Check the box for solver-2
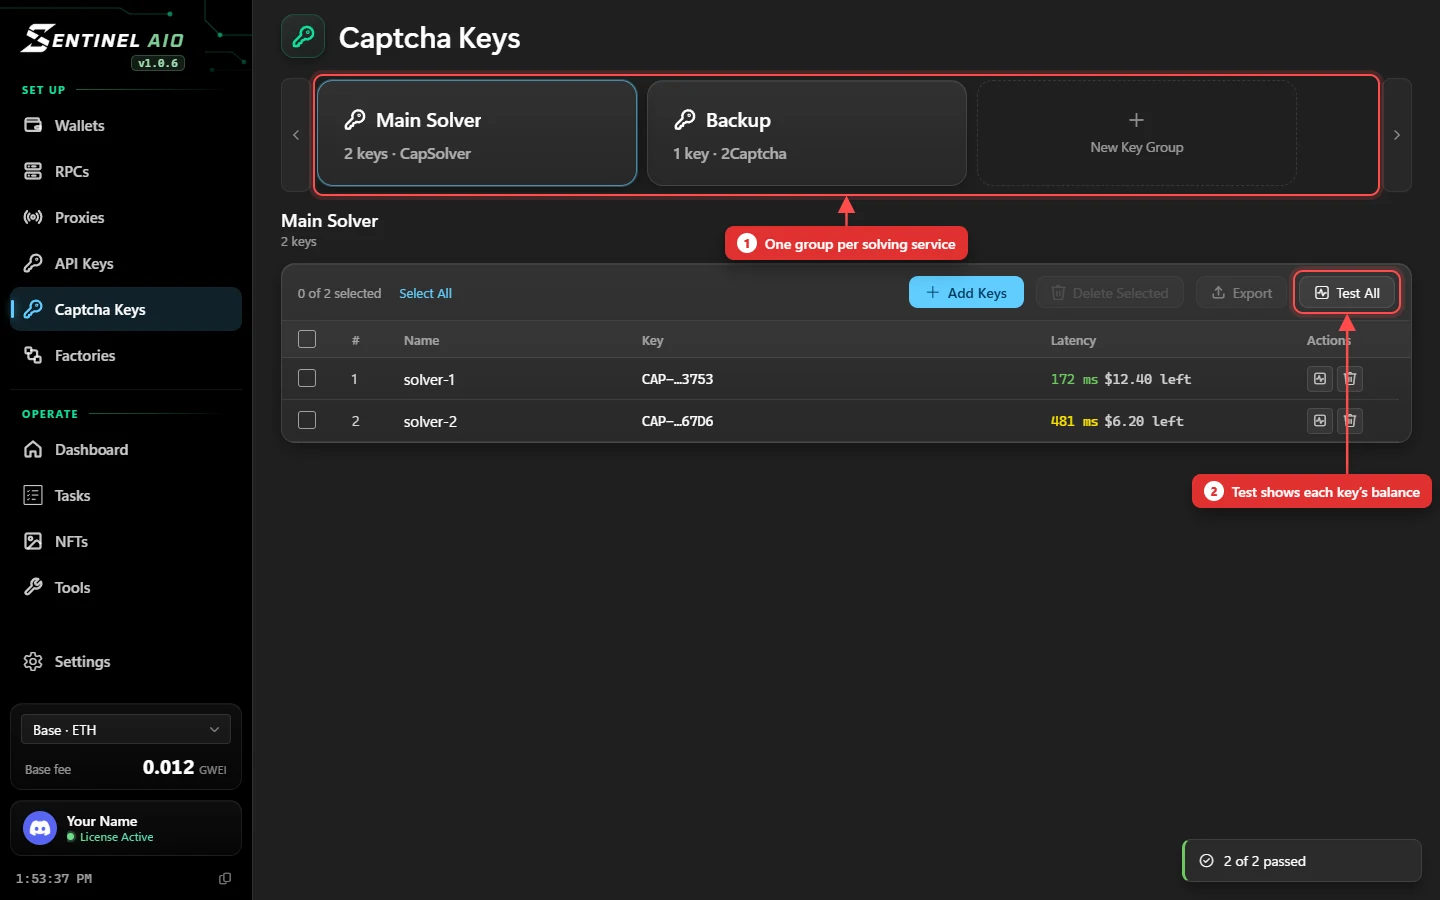The width and height of the screenshot is (1440, 900). click(x=307, y=420)
